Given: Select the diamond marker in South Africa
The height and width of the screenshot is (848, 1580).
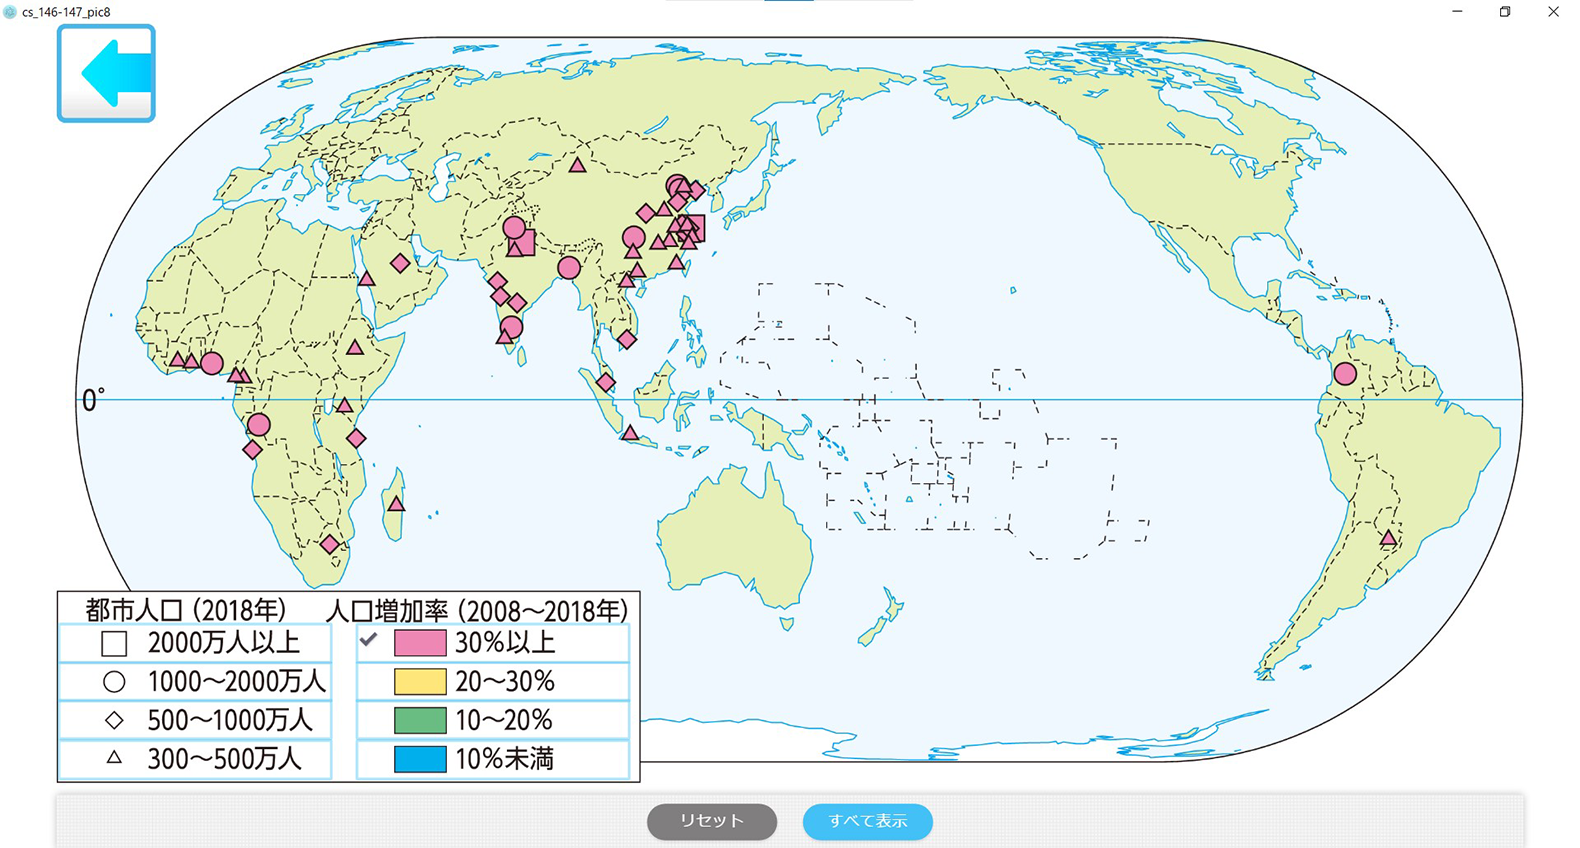Looking at the screenshot, I should coord(329,545).
